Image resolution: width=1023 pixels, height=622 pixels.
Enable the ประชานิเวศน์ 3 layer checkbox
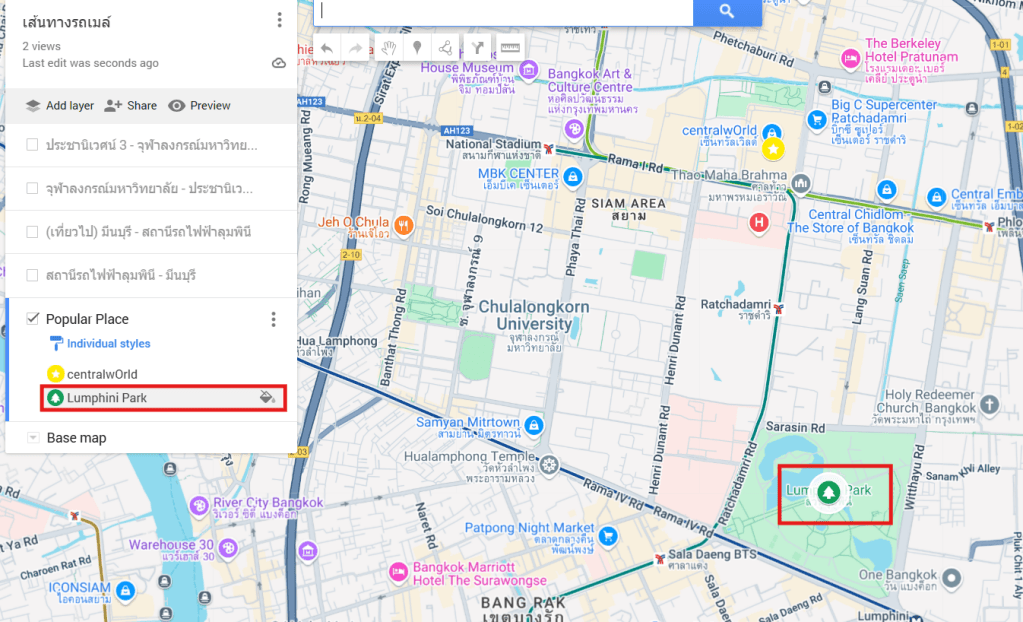32,144
